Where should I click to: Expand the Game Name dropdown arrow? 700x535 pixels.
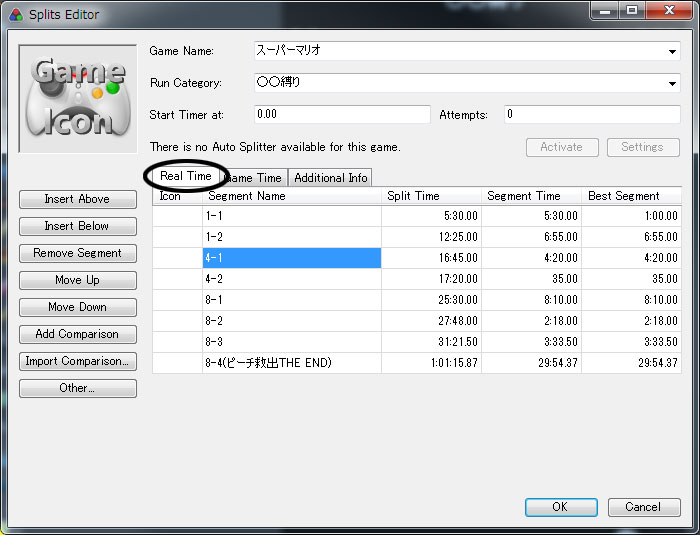[672, 51]
